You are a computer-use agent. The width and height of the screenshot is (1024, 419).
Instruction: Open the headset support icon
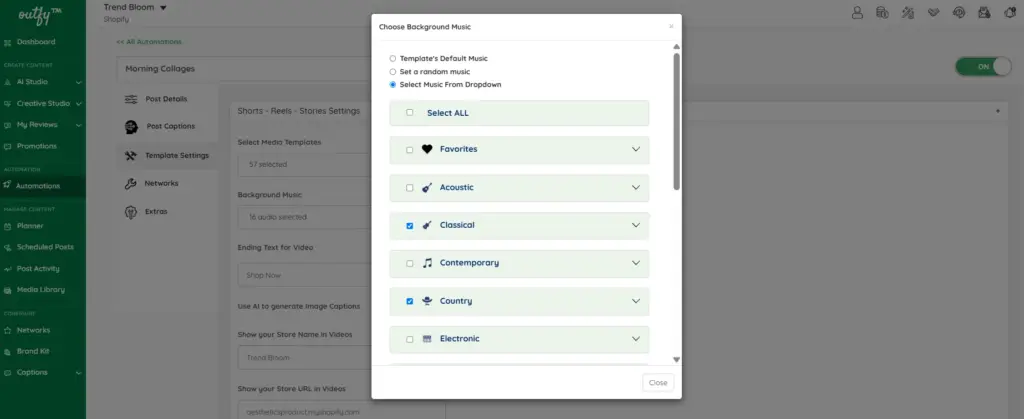(x=959, y=12)
